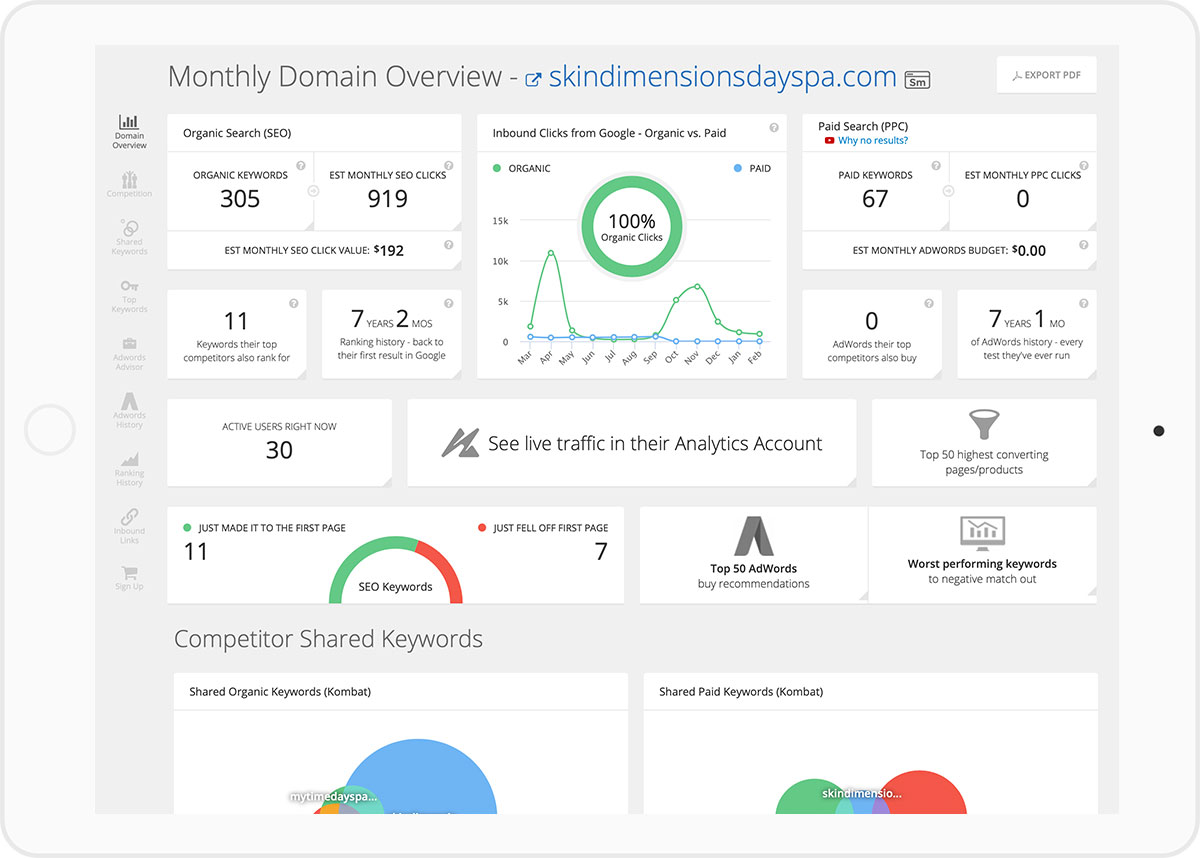The image size is (1200, 858).
Task: Select the organic data point at Oct
Action: (x=676, y=300)
